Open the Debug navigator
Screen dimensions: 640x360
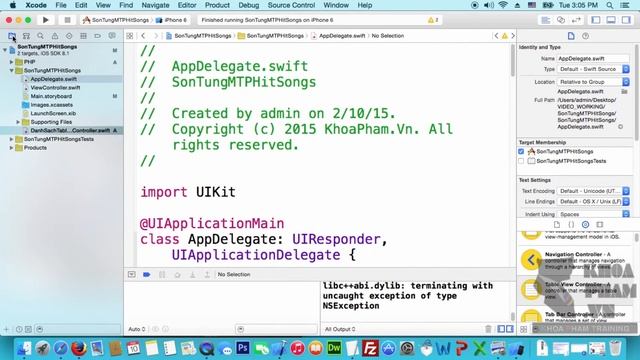[83, 36]
